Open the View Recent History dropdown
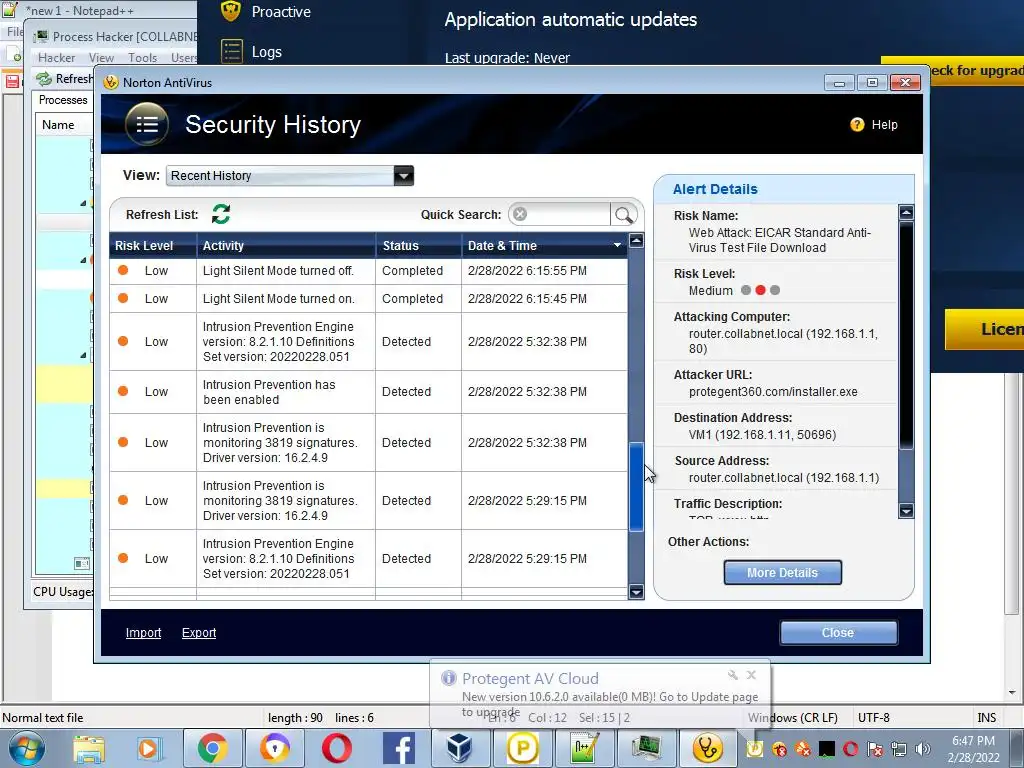Screen dimensions: 1024x768 404,176
